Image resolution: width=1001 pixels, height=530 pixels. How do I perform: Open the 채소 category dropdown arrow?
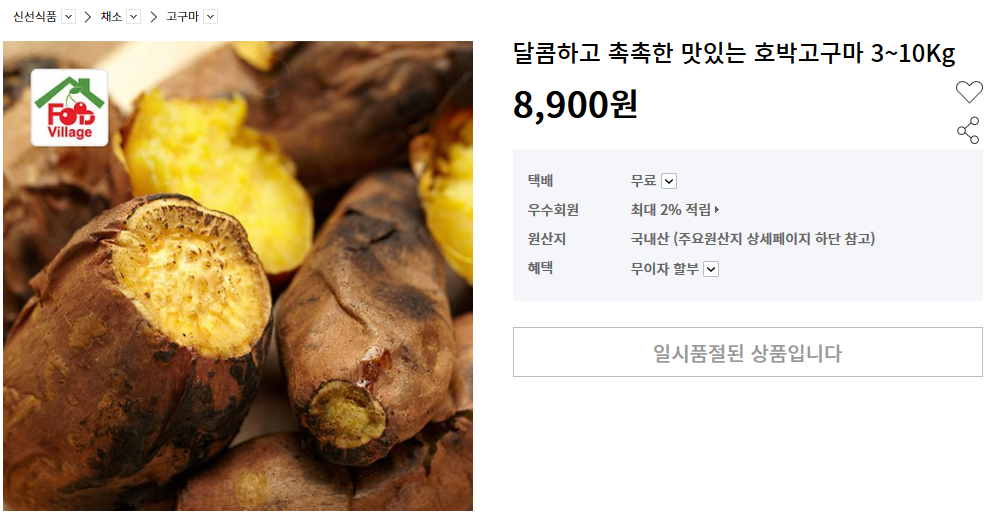coord(133,17)
